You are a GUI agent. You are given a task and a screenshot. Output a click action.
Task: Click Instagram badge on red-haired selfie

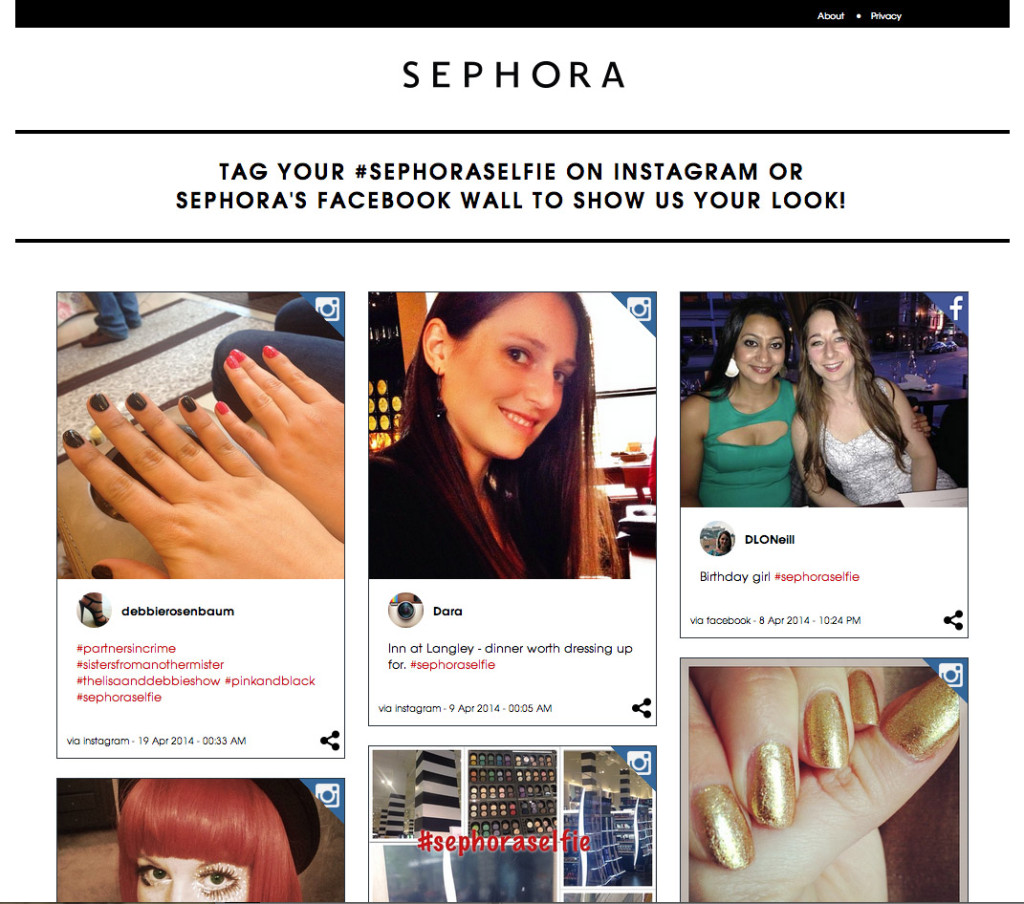[x=328, y=795]
